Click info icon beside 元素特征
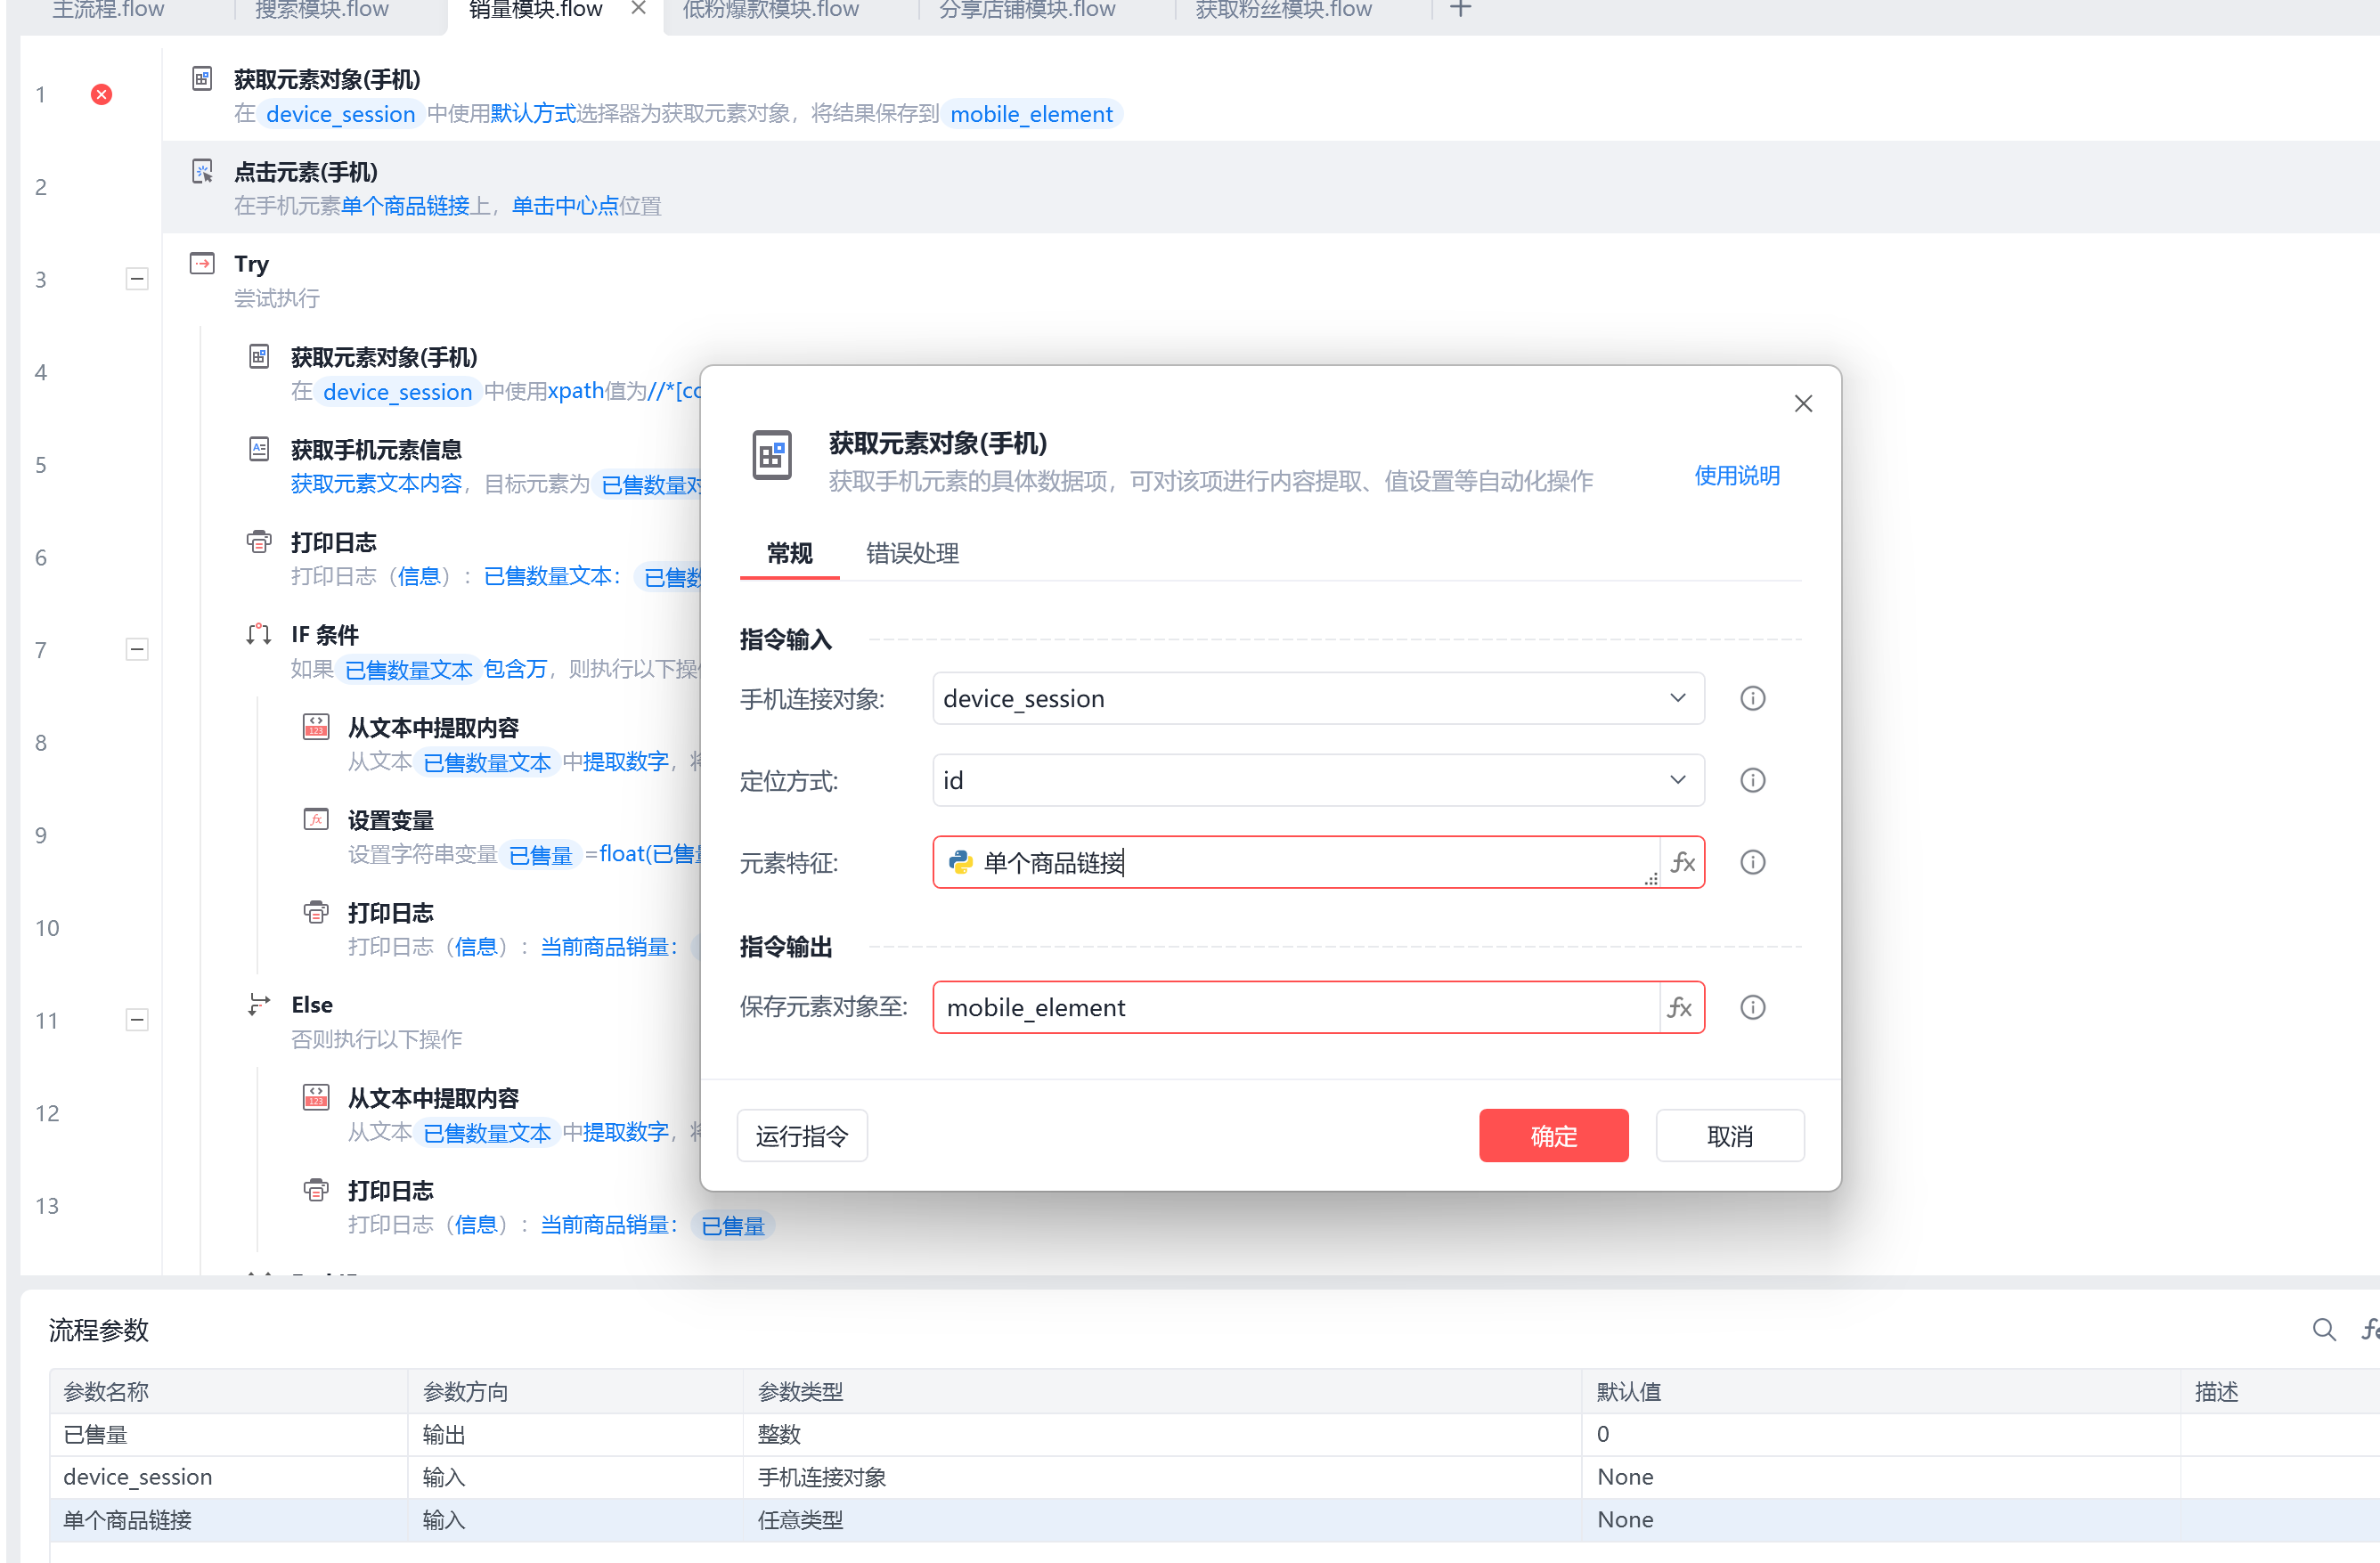The height and width of the screenshot is (1563, 2380). (x=1752, y=862)
